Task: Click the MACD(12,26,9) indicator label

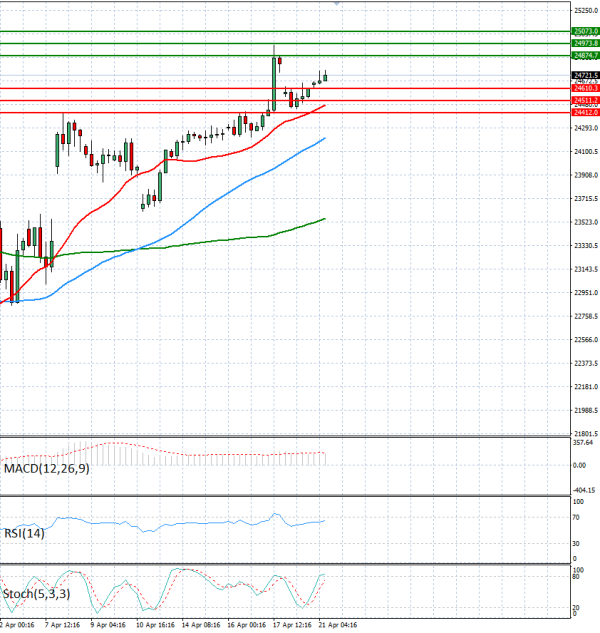Action: point(45,468)
